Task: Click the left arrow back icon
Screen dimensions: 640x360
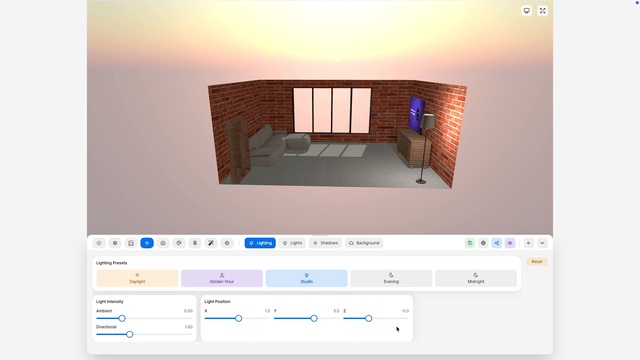Action: (x=529, y=243)
